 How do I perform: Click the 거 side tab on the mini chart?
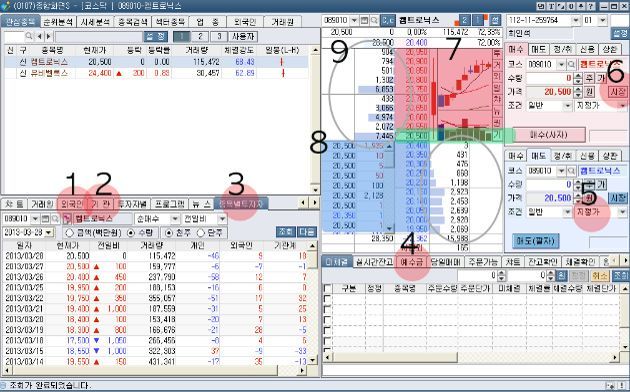coord(497,65)
